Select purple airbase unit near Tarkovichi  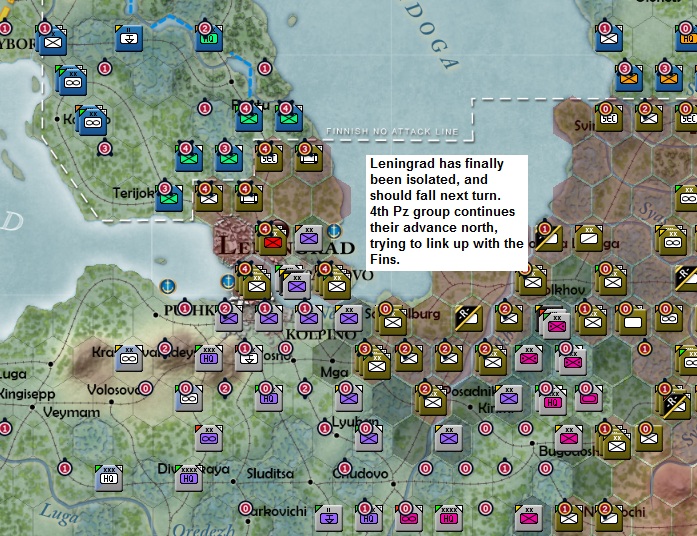pyautogui.click(x=329, y=518)
